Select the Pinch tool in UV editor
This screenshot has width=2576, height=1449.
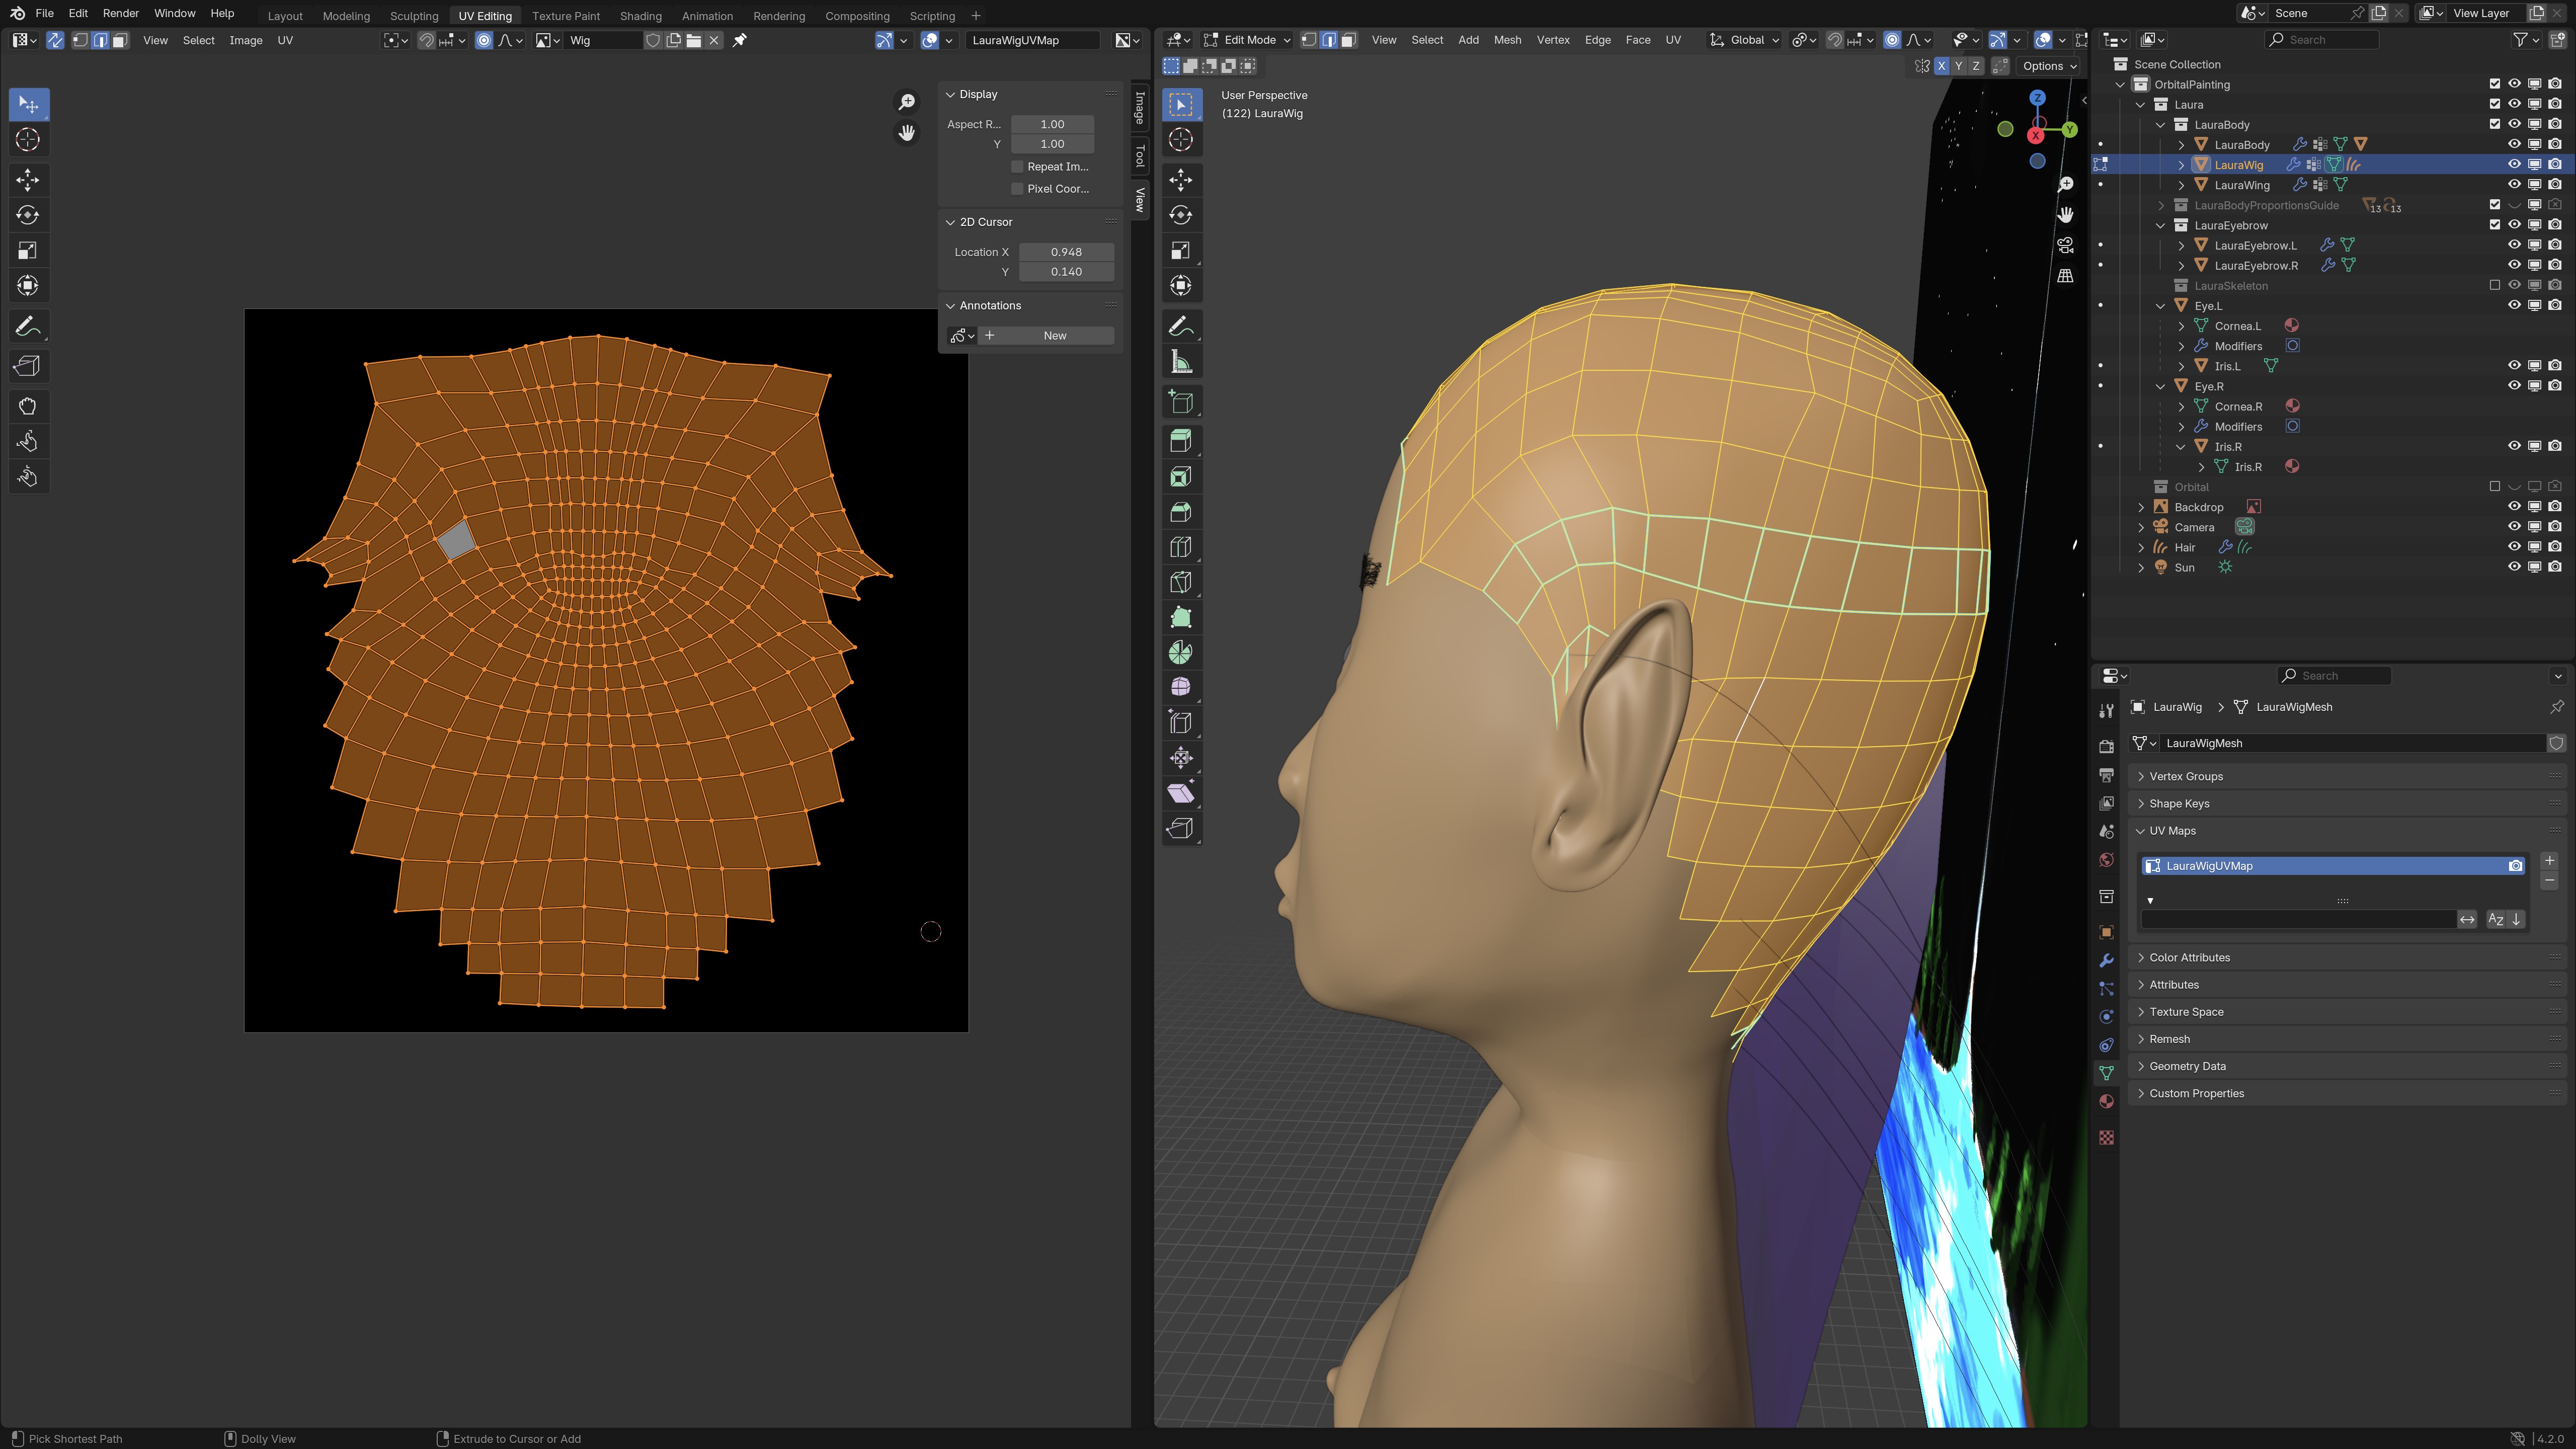click(28, 476)
